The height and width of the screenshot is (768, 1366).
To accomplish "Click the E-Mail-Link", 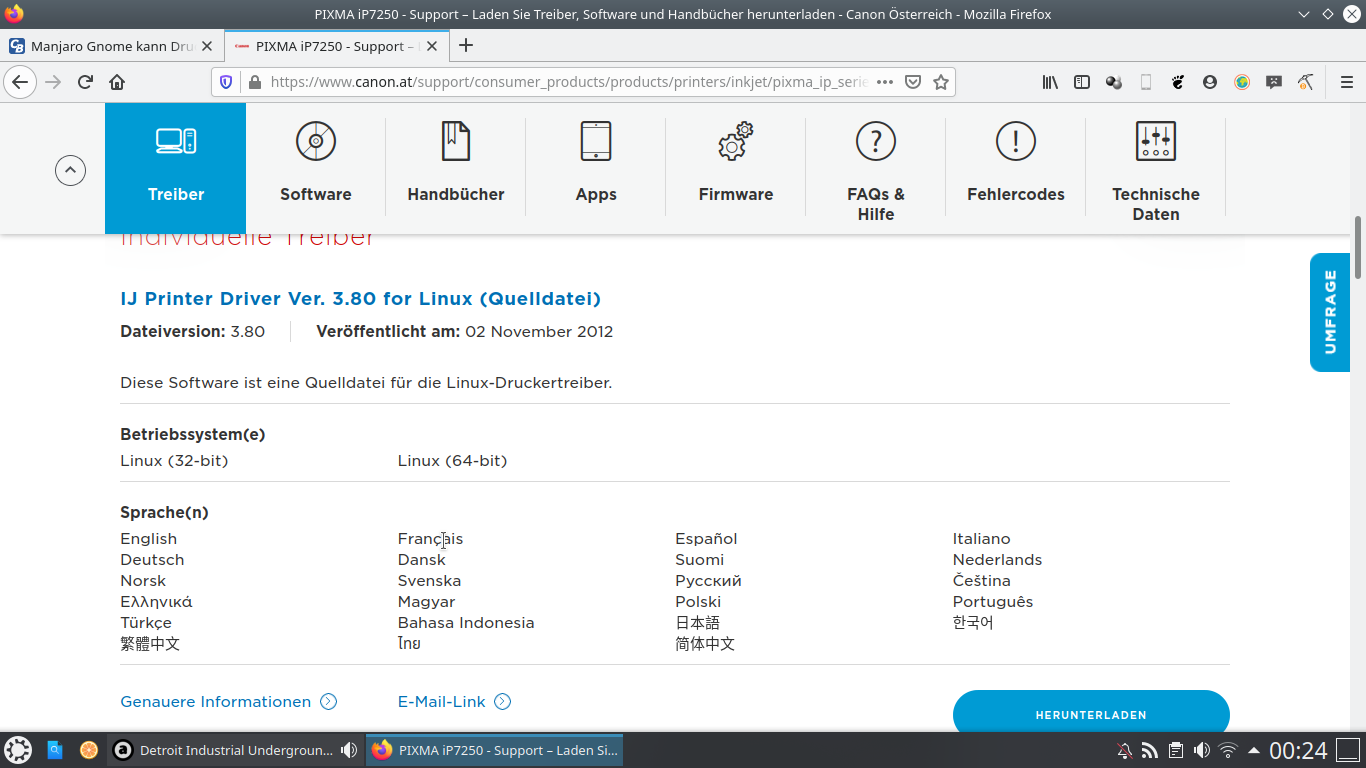I will pyautogui.click(x=454, y=702).
